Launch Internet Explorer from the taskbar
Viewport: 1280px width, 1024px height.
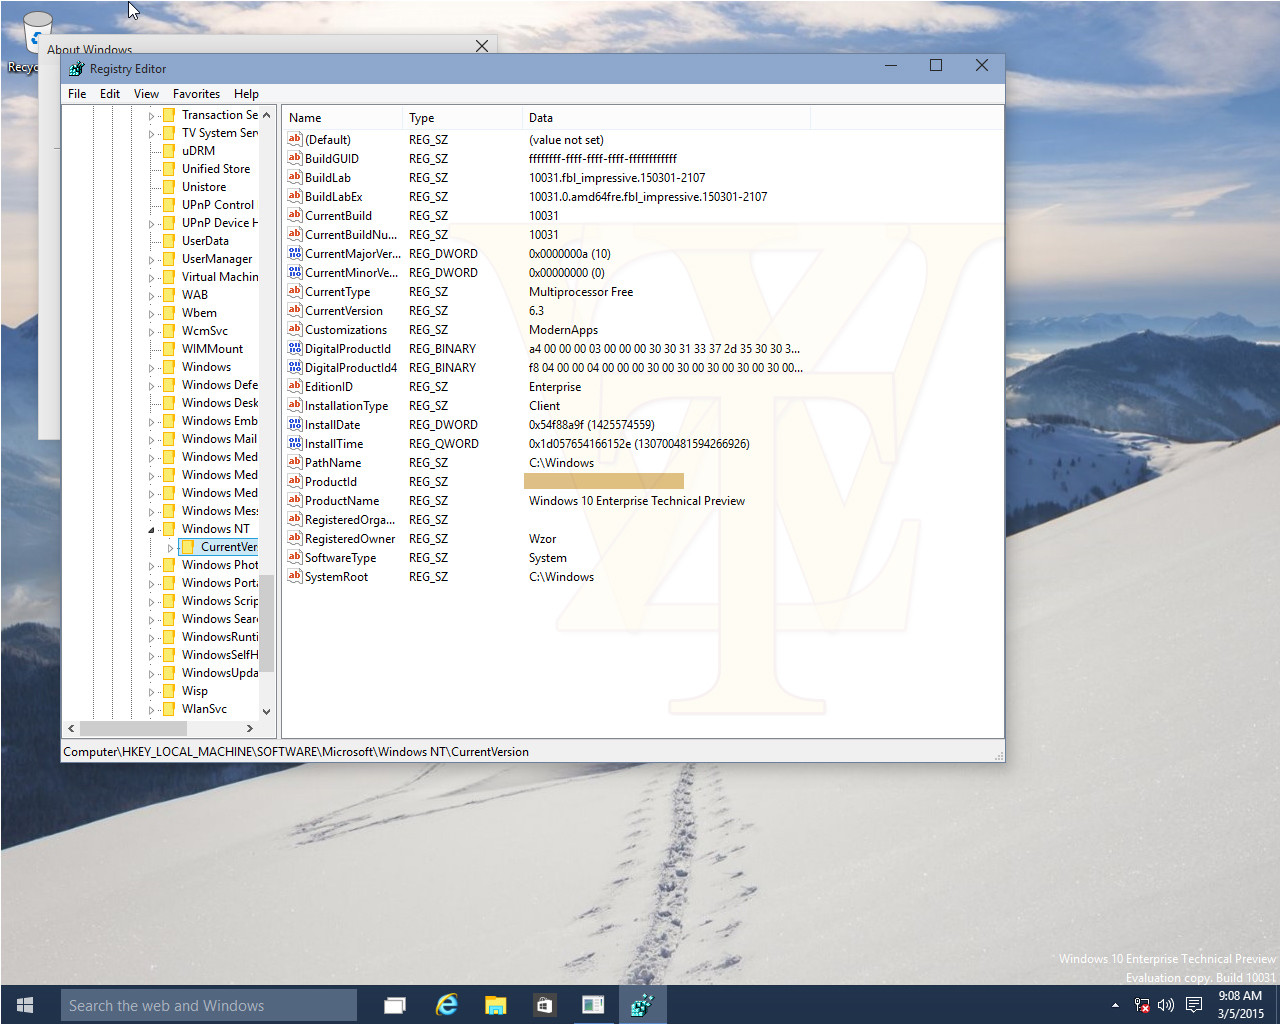click(446, 1005)
